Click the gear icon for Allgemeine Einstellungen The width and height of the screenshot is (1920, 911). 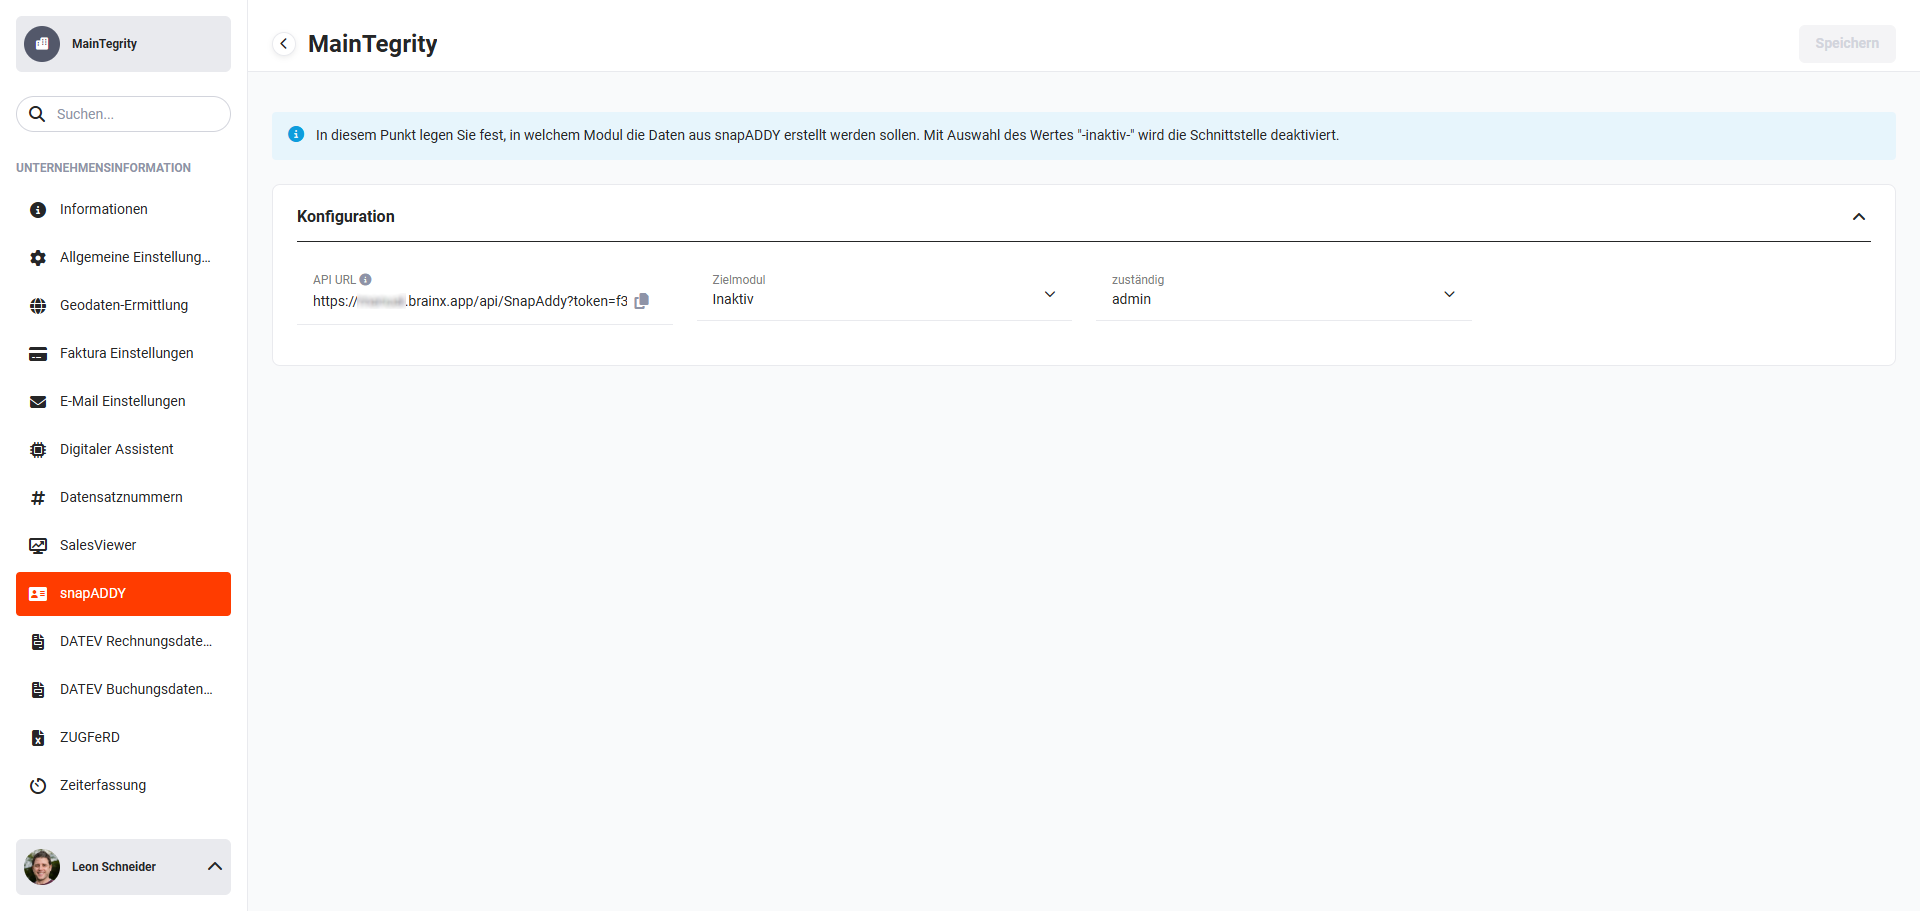pyautogui.click(x=38, y=258)
